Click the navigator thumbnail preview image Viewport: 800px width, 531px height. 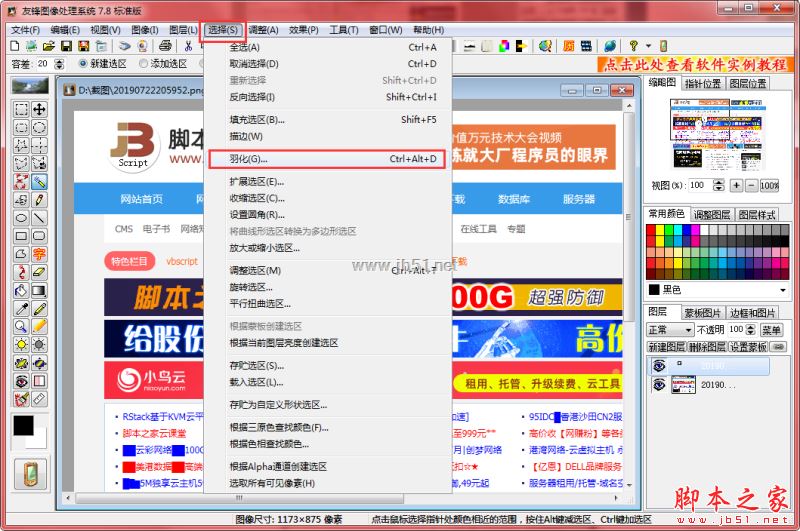[x=719, y=134]
